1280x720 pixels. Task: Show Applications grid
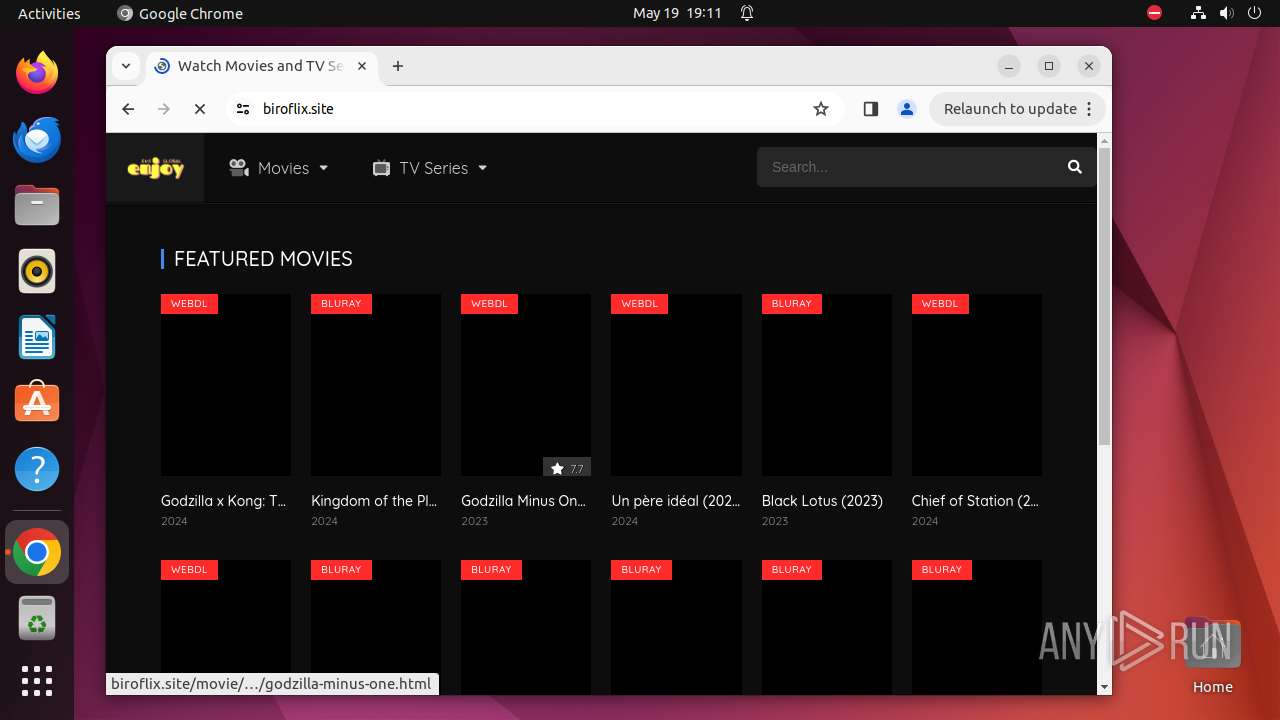tap(37, 681)
